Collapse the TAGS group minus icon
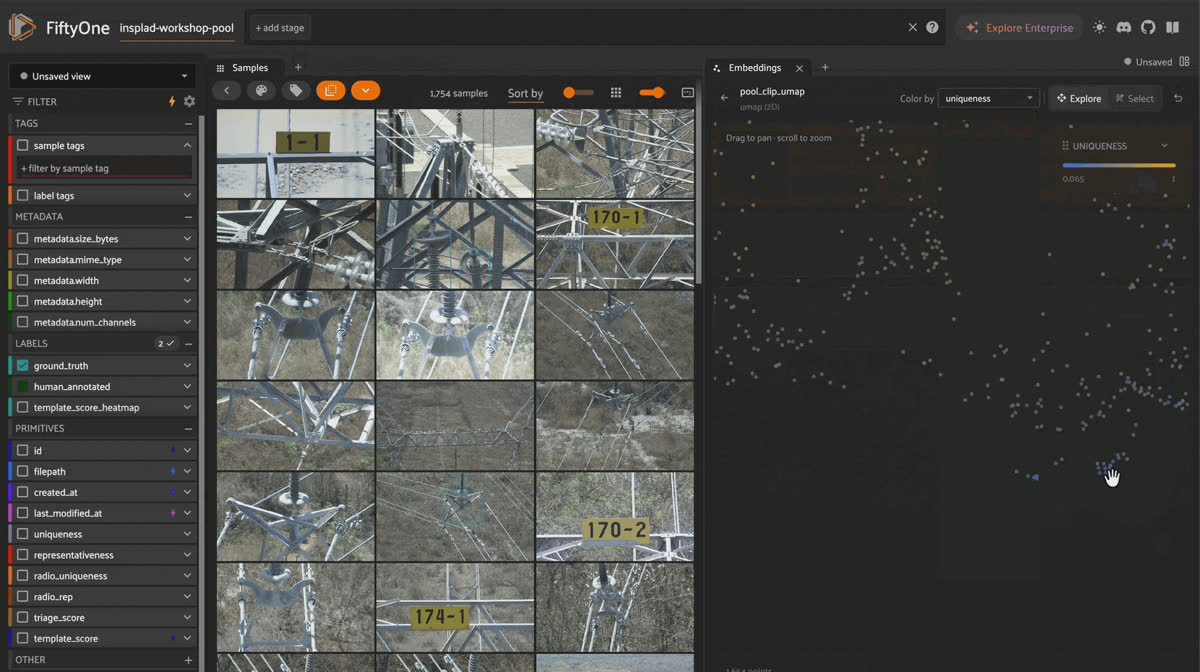This screenshot has height=672, width=1200. pos(188,123)
